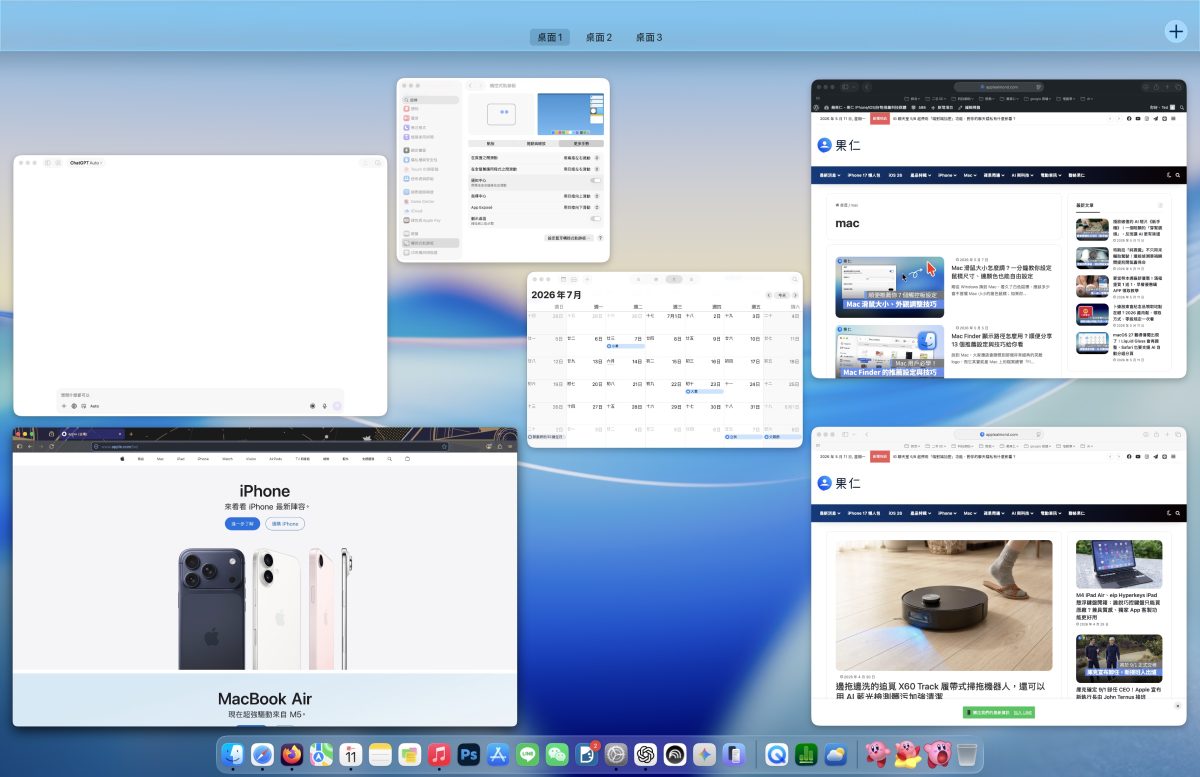Open Maps from the Dock
This screenshot has width=1200, height=777.
321,754
